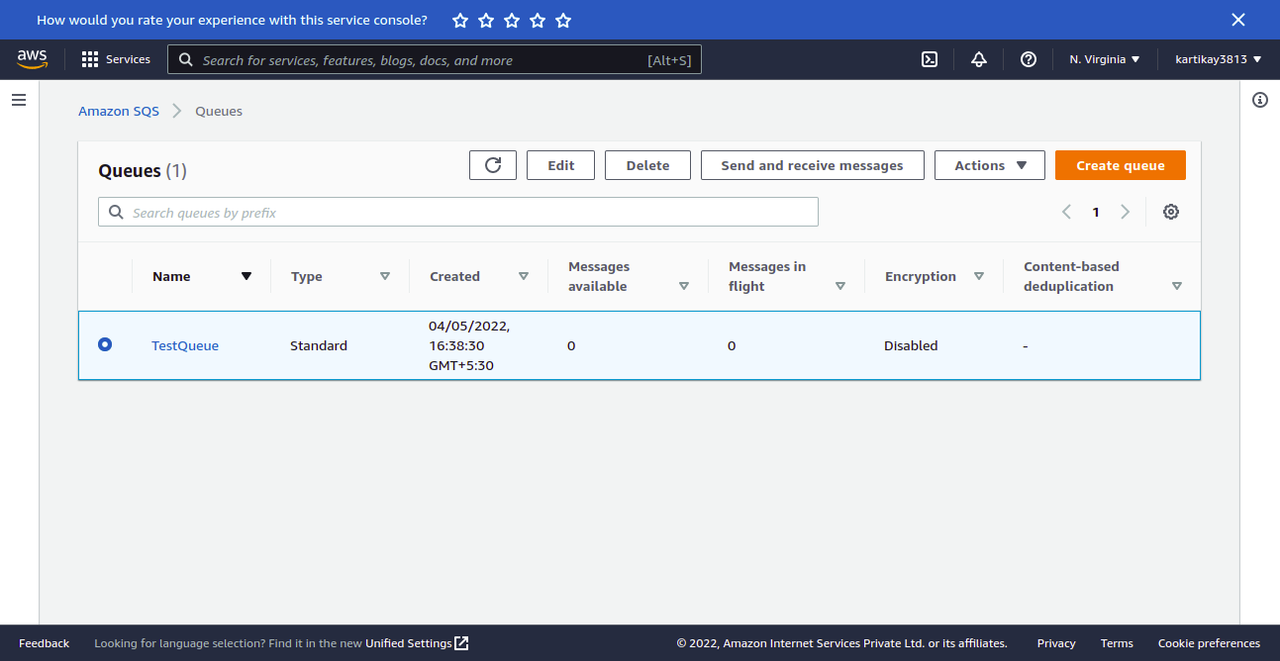Viewport: 1280px width, 661px height.
Task: Sort by Content-based deduplication column
Action: point(1177,286)
